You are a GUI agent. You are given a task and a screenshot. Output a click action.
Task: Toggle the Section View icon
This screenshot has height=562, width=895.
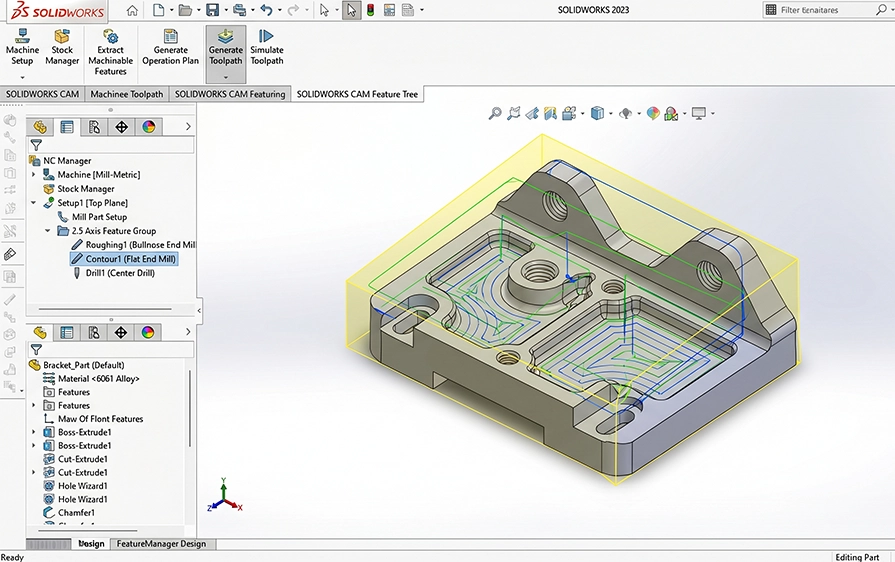click(550, 114)
